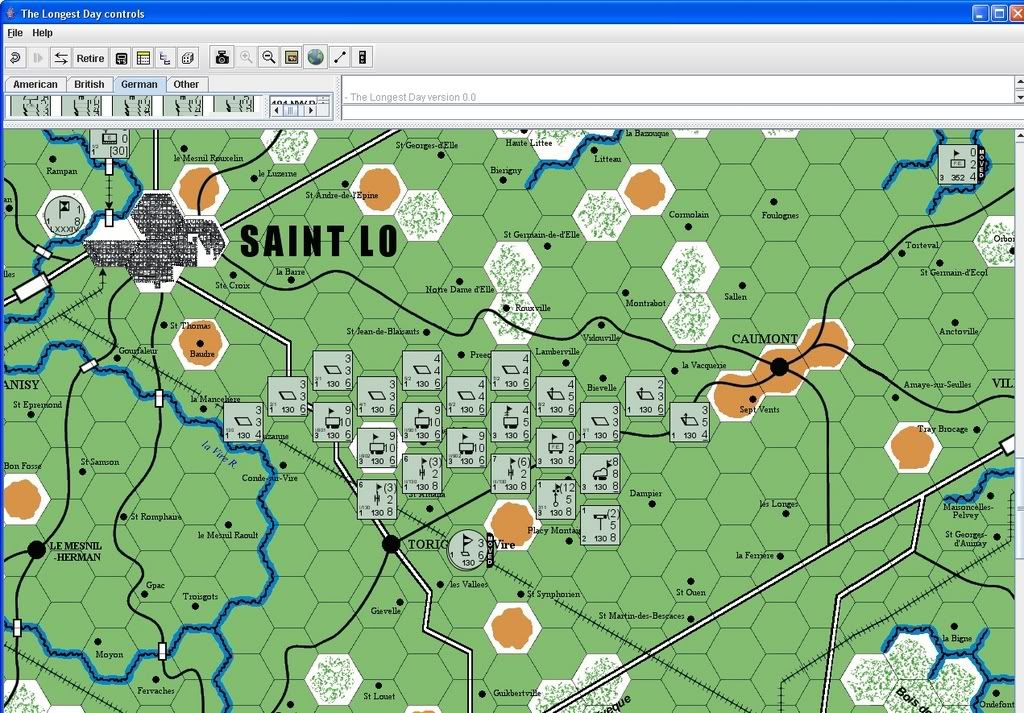Click the palette list left scroll arrow
The image size is (1024, 713).
click(x=276, y=110)
